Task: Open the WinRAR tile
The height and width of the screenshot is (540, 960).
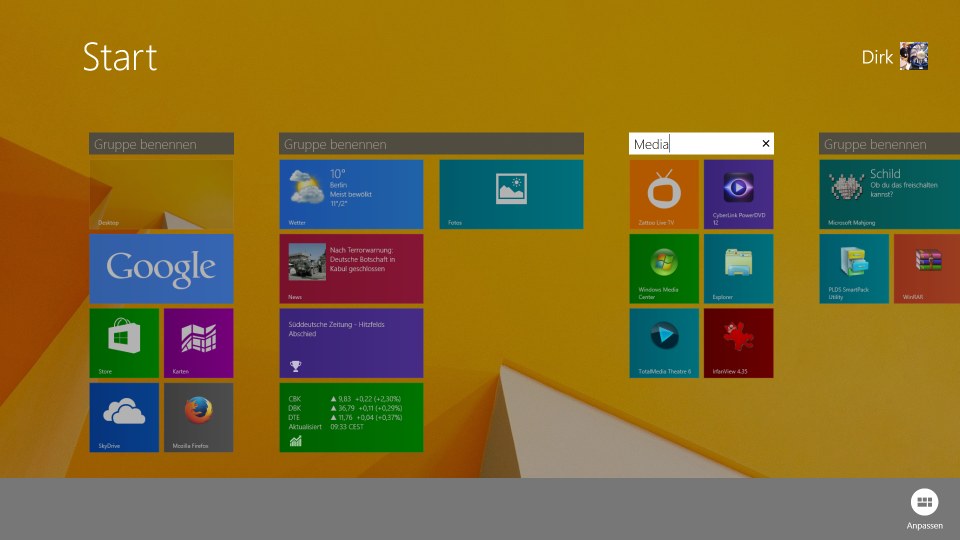Action: pos(926,268)
